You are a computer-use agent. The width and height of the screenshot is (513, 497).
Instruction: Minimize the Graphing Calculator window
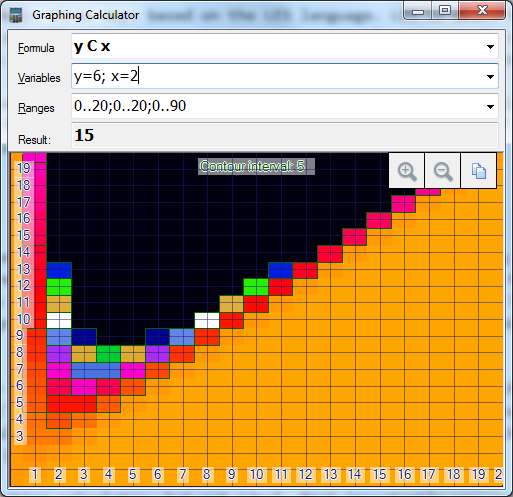(x=418, y=11)
